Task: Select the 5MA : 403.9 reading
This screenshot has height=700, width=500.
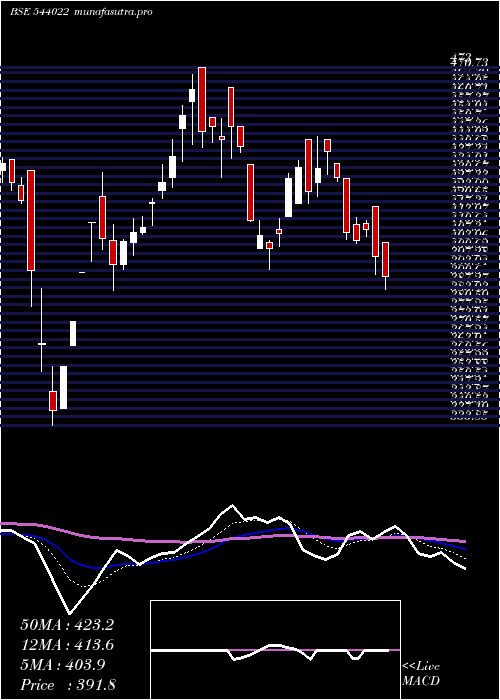Action: 63,665
